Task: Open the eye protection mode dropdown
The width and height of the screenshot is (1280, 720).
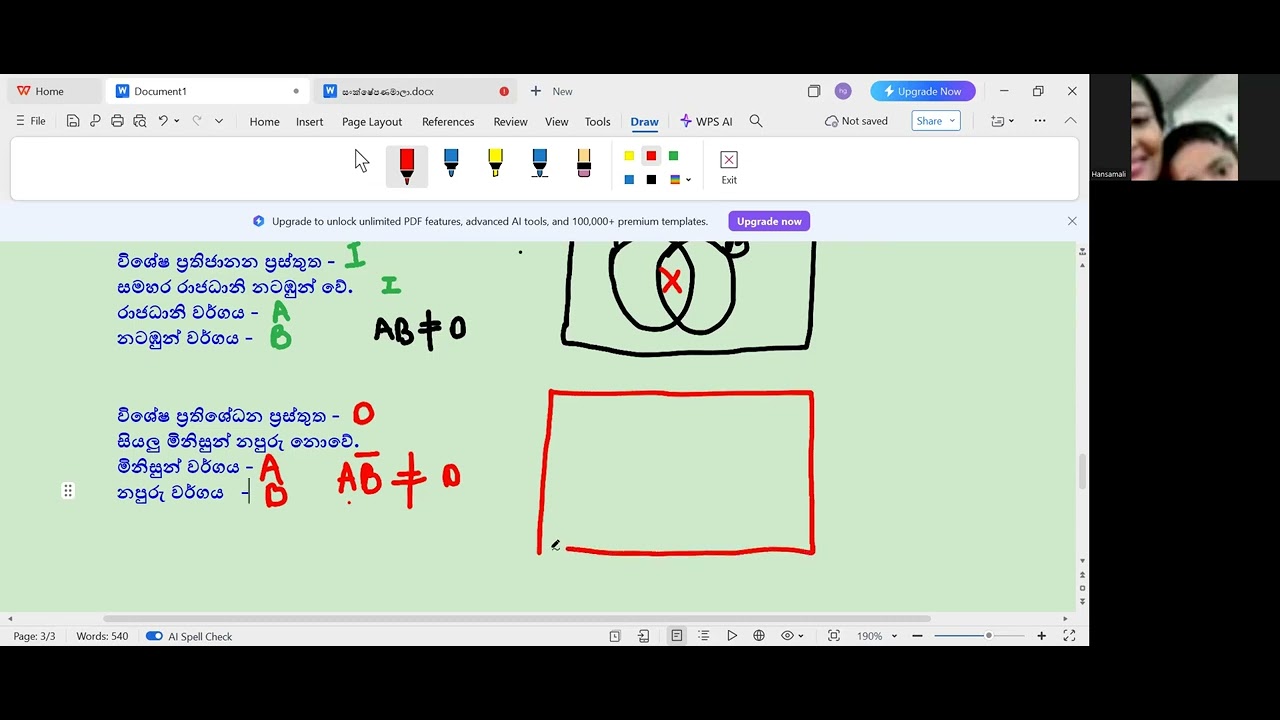Action: click(793, 636)
